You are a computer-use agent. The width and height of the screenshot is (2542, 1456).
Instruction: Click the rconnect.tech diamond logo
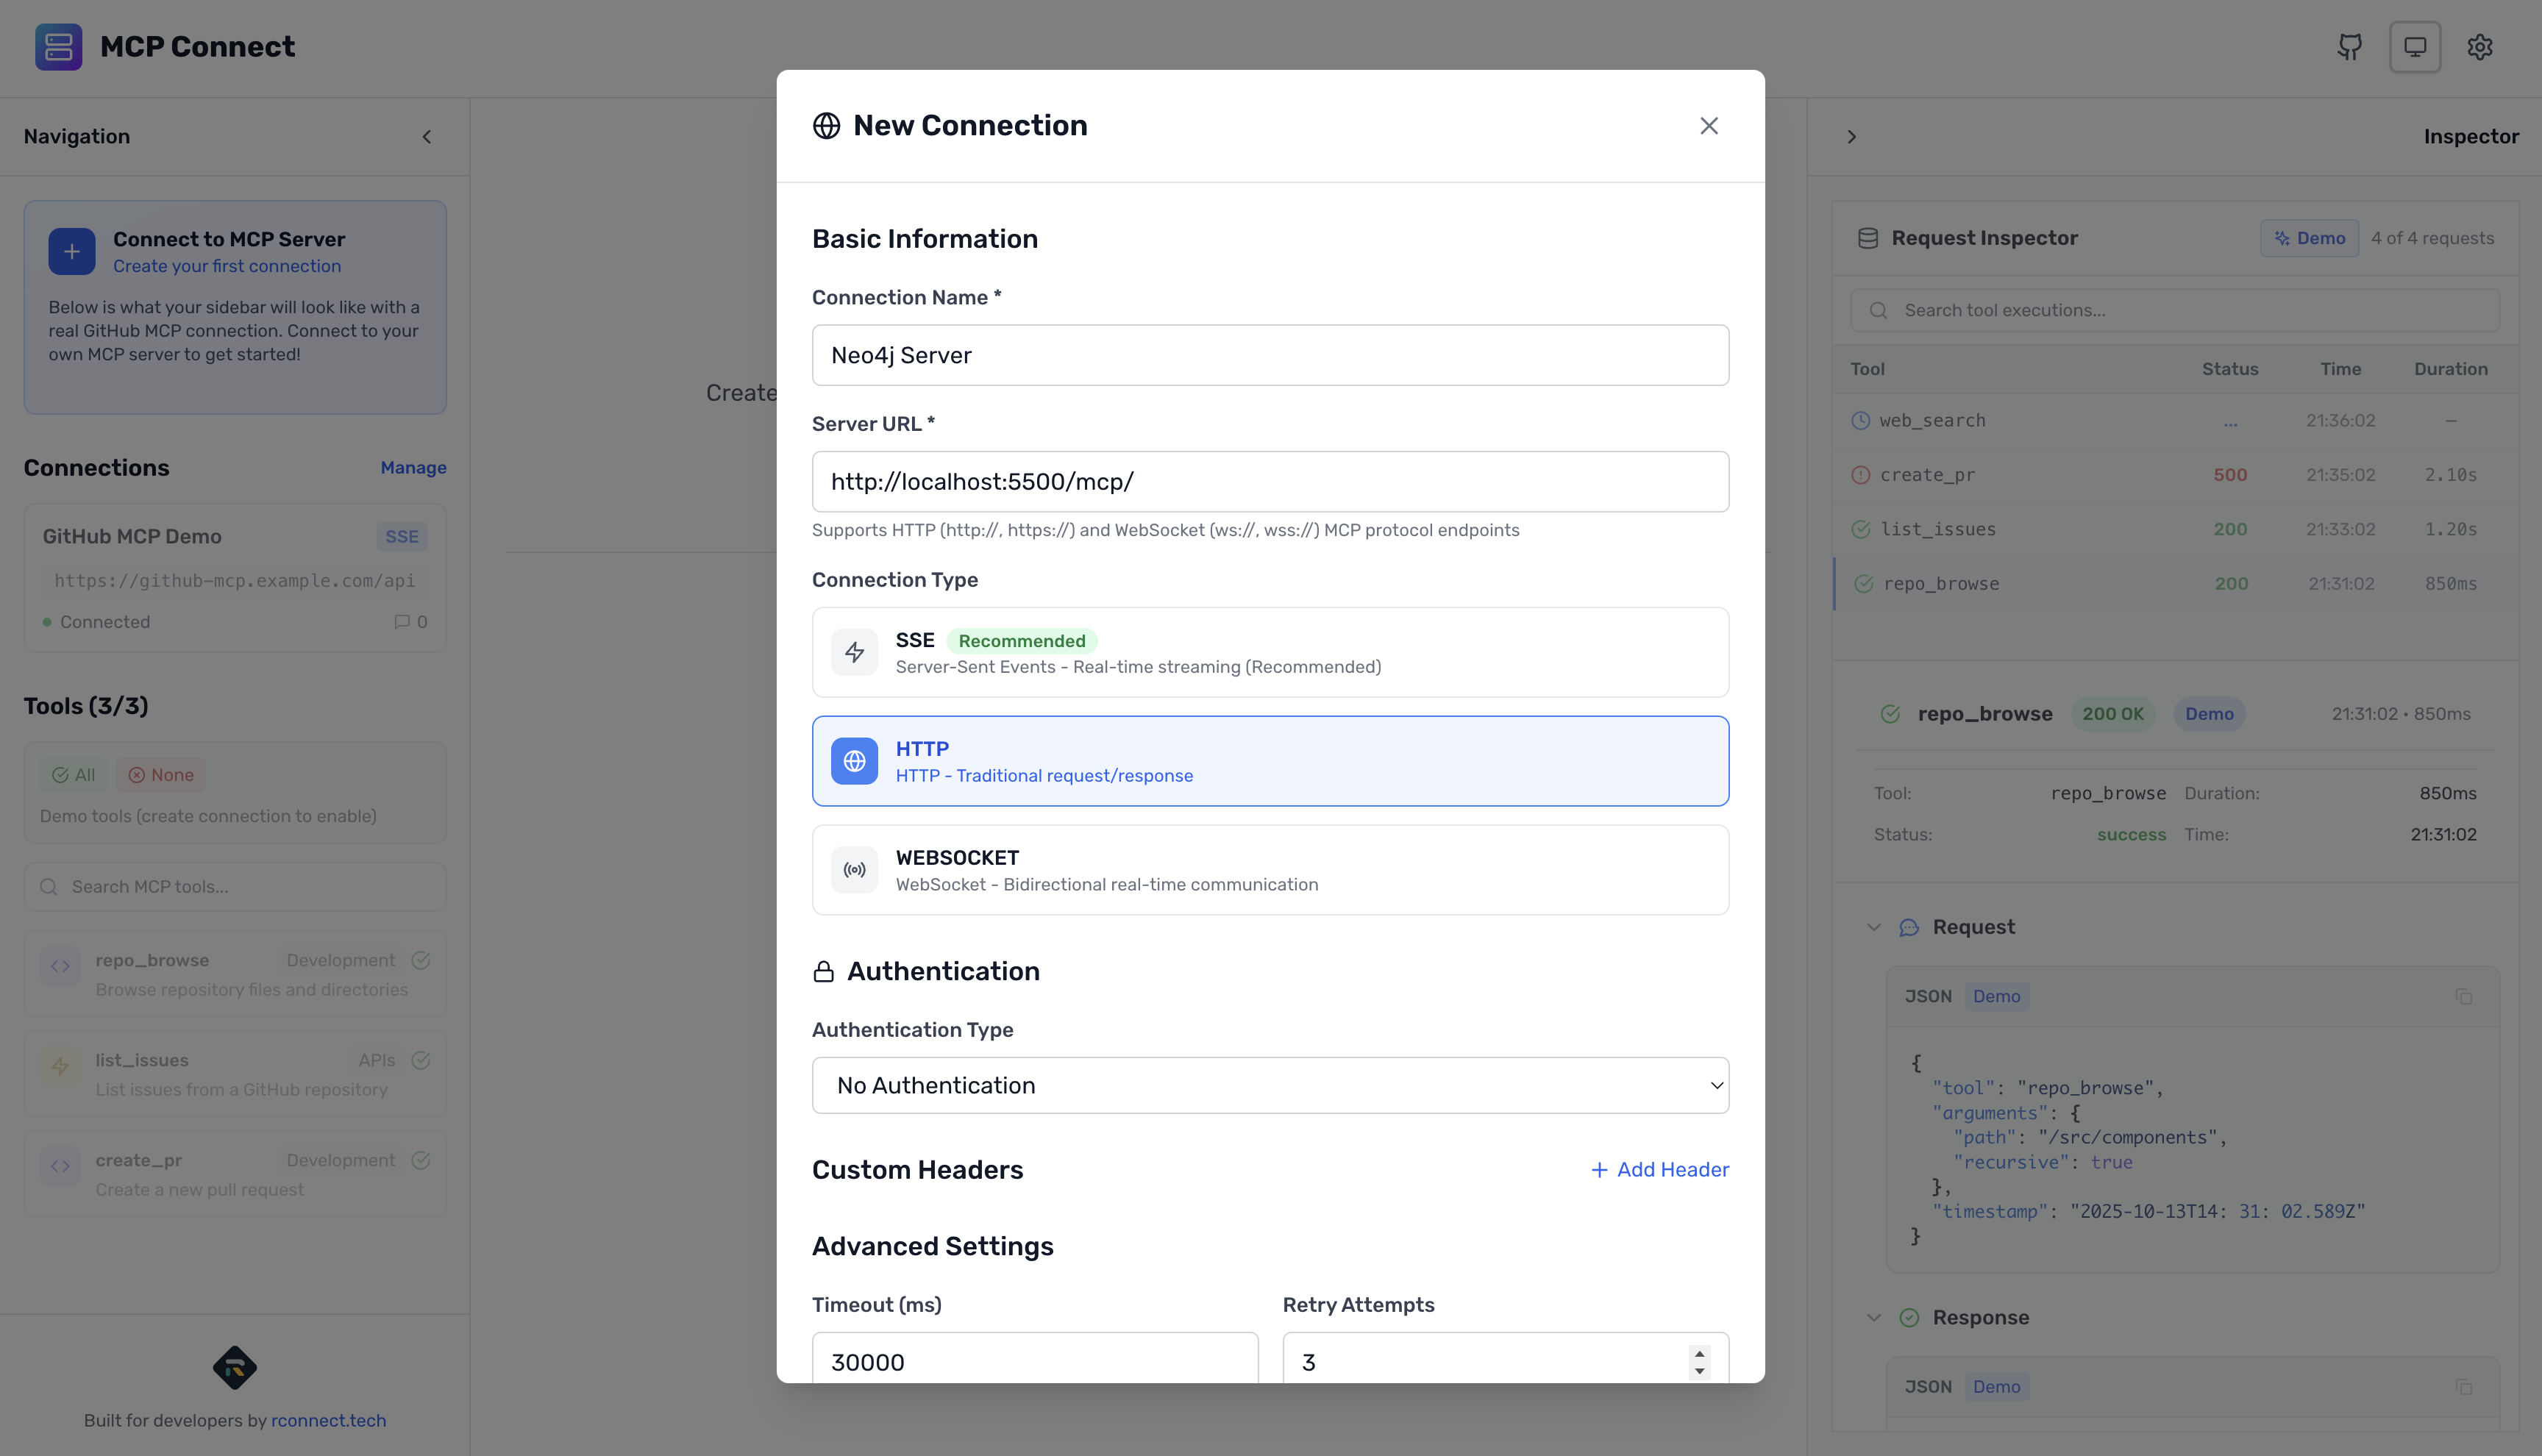[x=235, y=1367]
